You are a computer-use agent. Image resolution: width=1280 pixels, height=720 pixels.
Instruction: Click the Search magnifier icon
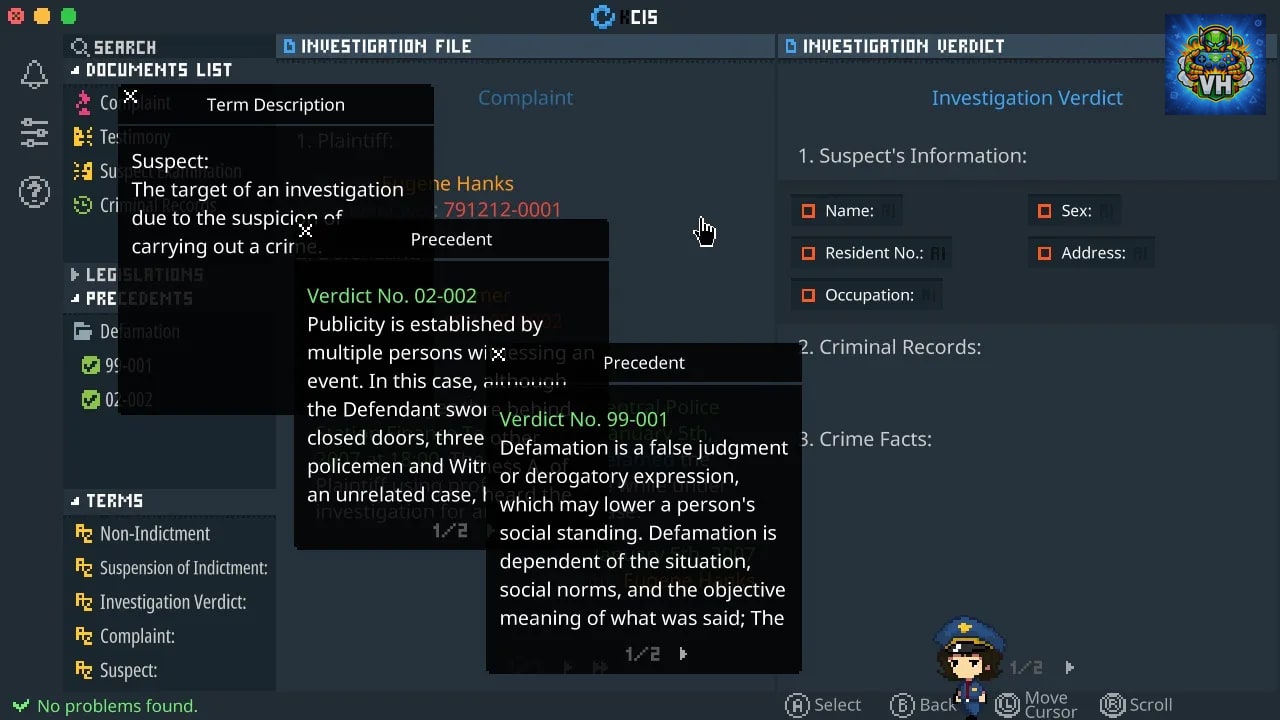(x=80, y=47)
